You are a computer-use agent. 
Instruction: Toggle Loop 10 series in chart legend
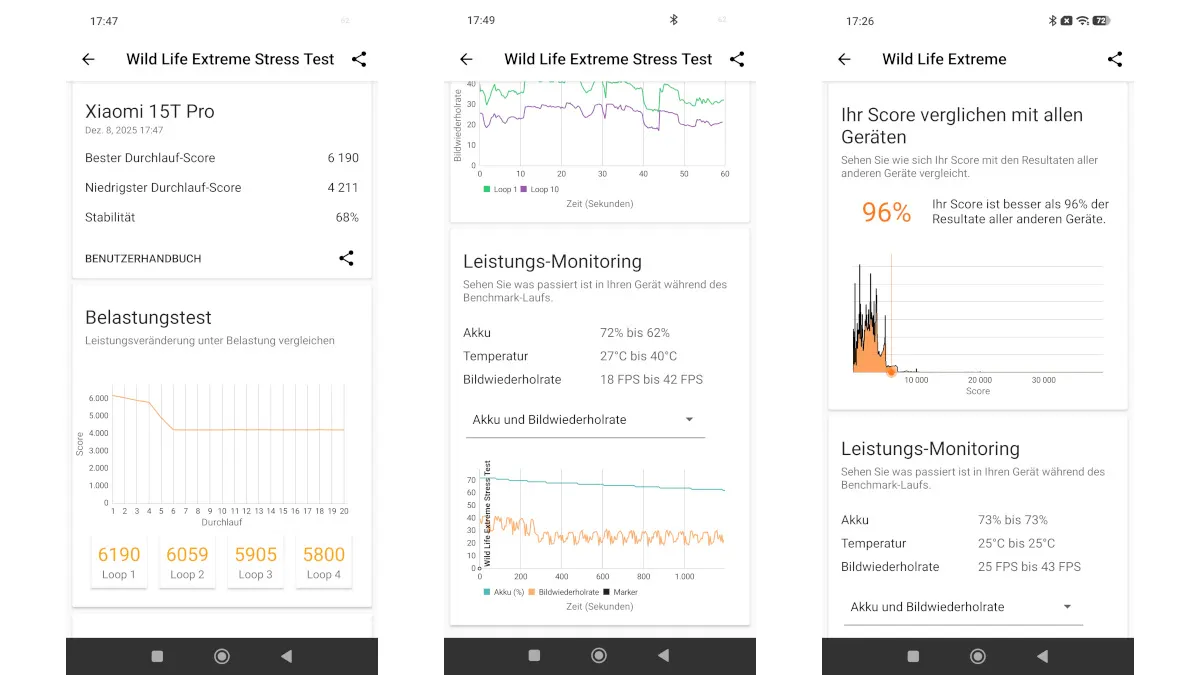[x=540, y=189]
